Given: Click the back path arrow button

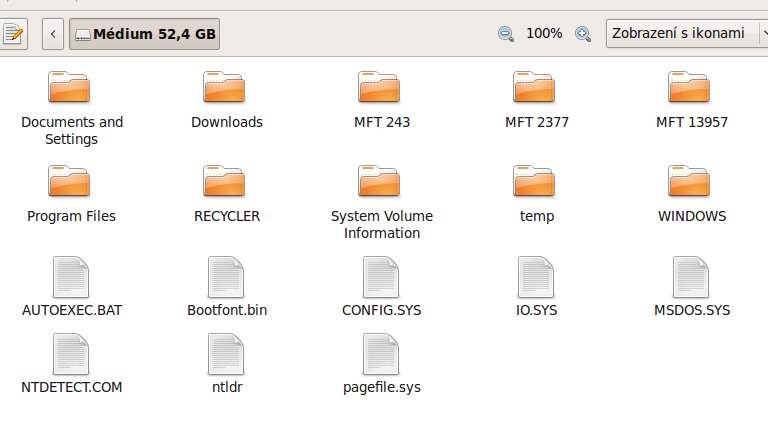Looking at the screenshot, I should (53, 34).
